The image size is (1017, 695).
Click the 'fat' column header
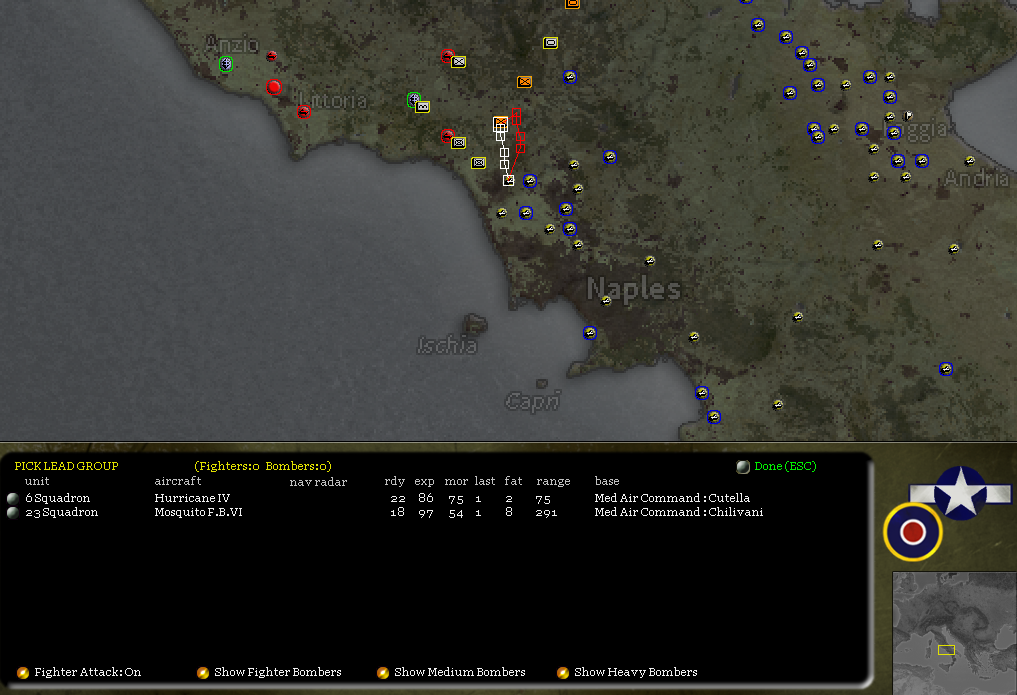(513, 481)
